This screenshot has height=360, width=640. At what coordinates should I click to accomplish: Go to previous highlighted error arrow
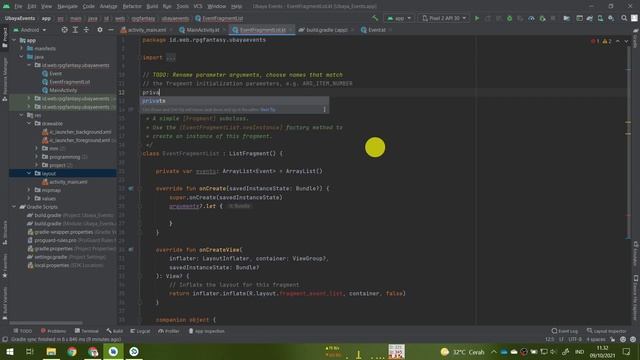(618, 41)
